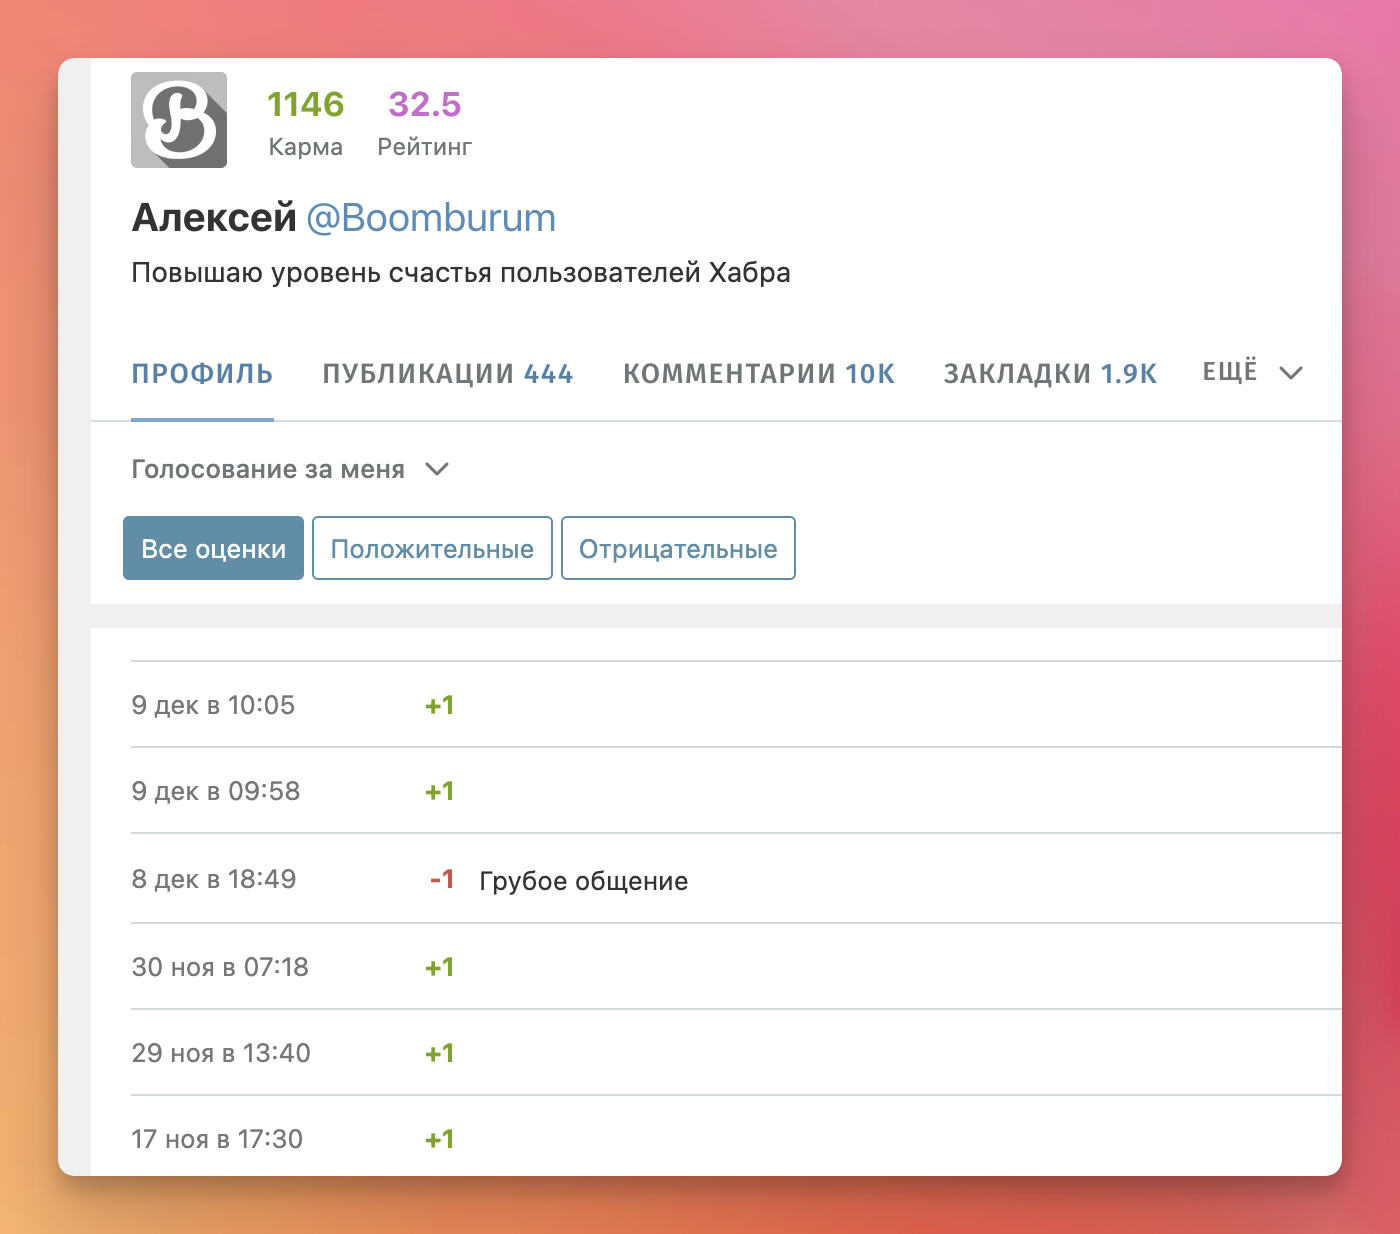Select the -1 negative vote value
Screen dimensions: 1400x1234
pyautogui.click(x=442, y=879)
